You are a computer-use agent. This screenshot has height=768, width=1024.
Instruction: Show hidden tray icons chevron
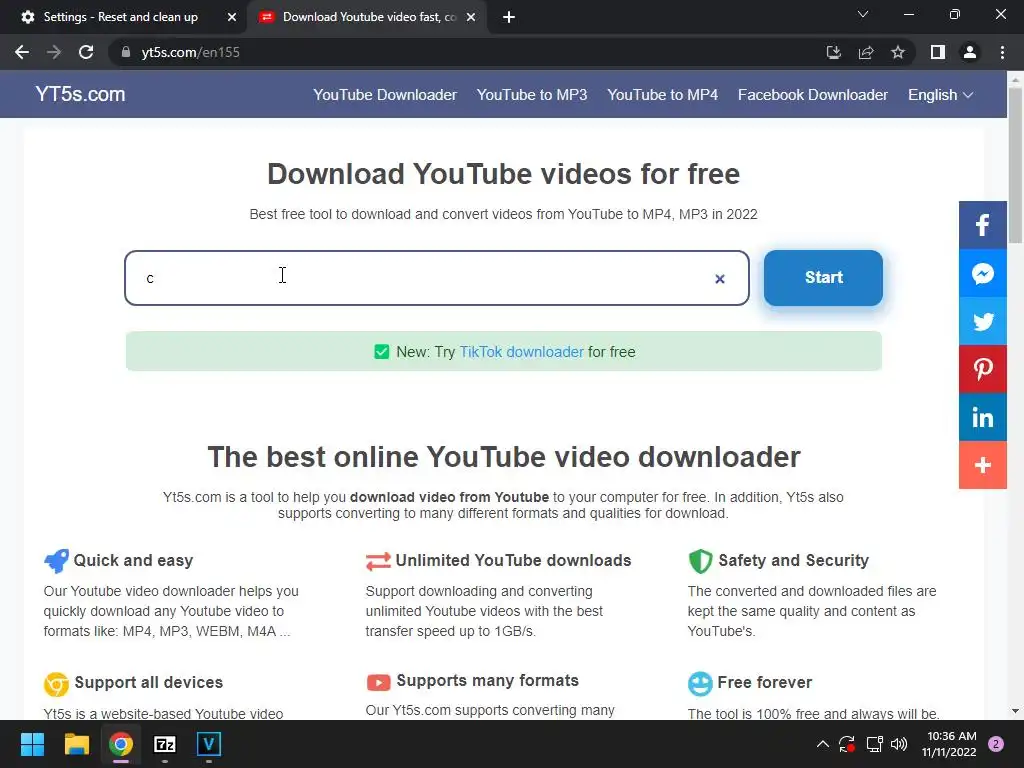coord(823,744)
